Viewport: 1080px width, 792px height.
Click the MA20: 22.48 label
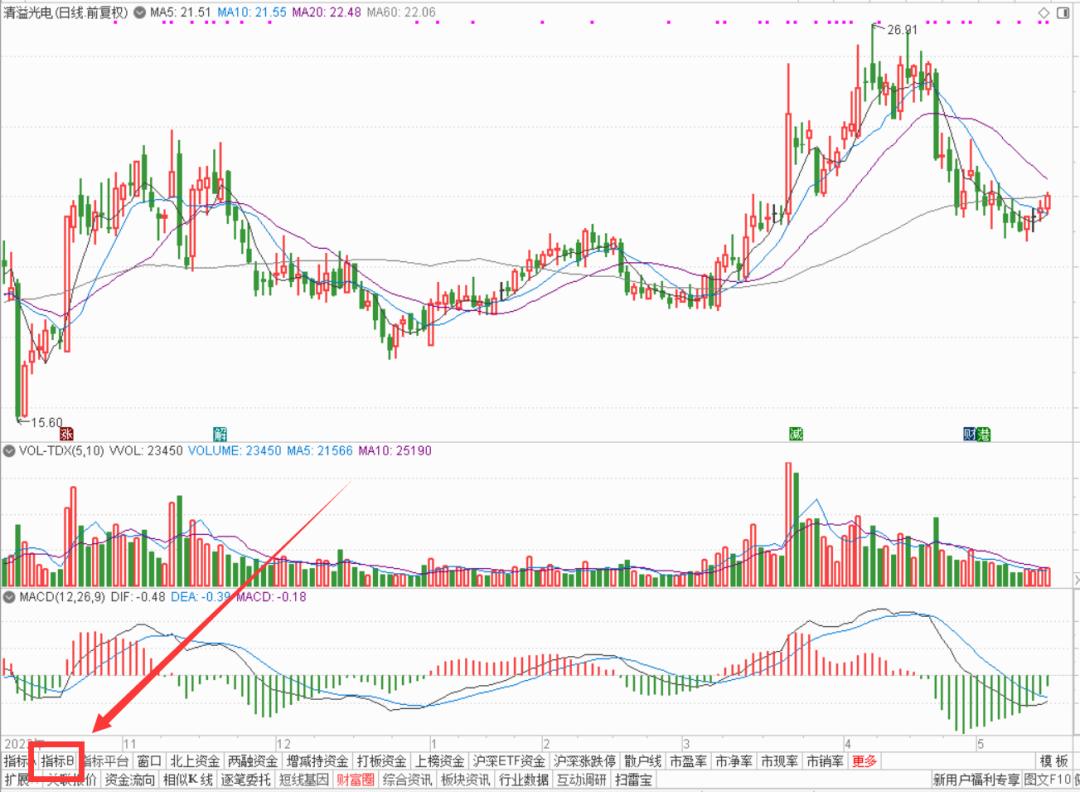click(x=326, y=12)
